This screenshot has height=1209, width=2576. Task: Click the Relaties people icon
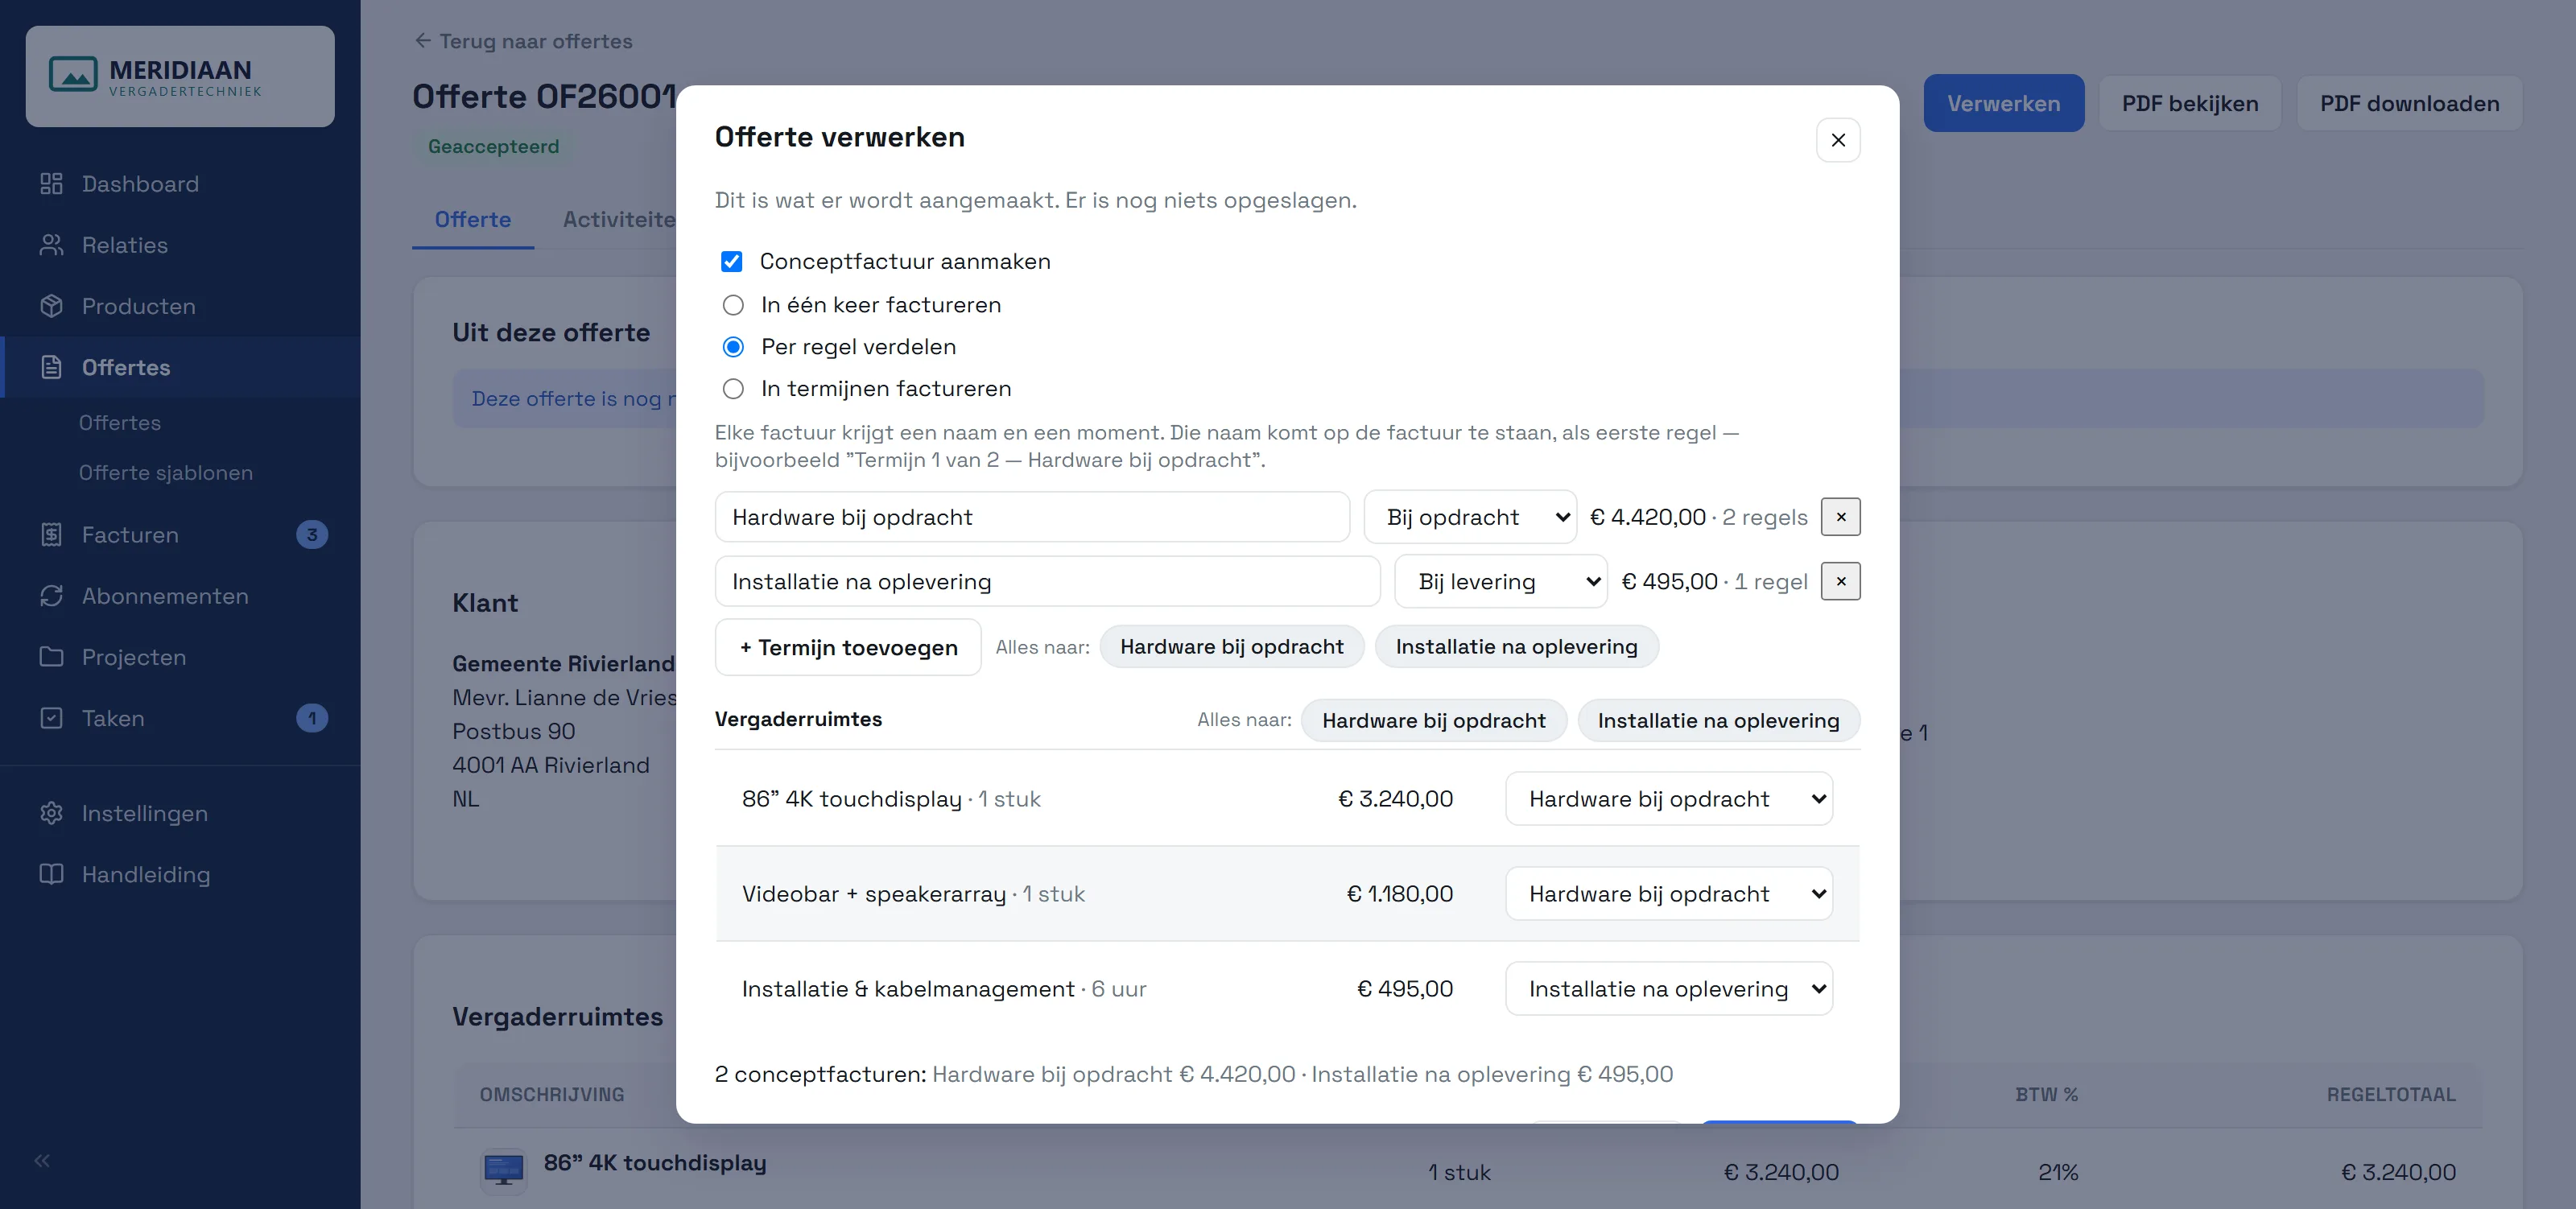(x=51, y=245)
